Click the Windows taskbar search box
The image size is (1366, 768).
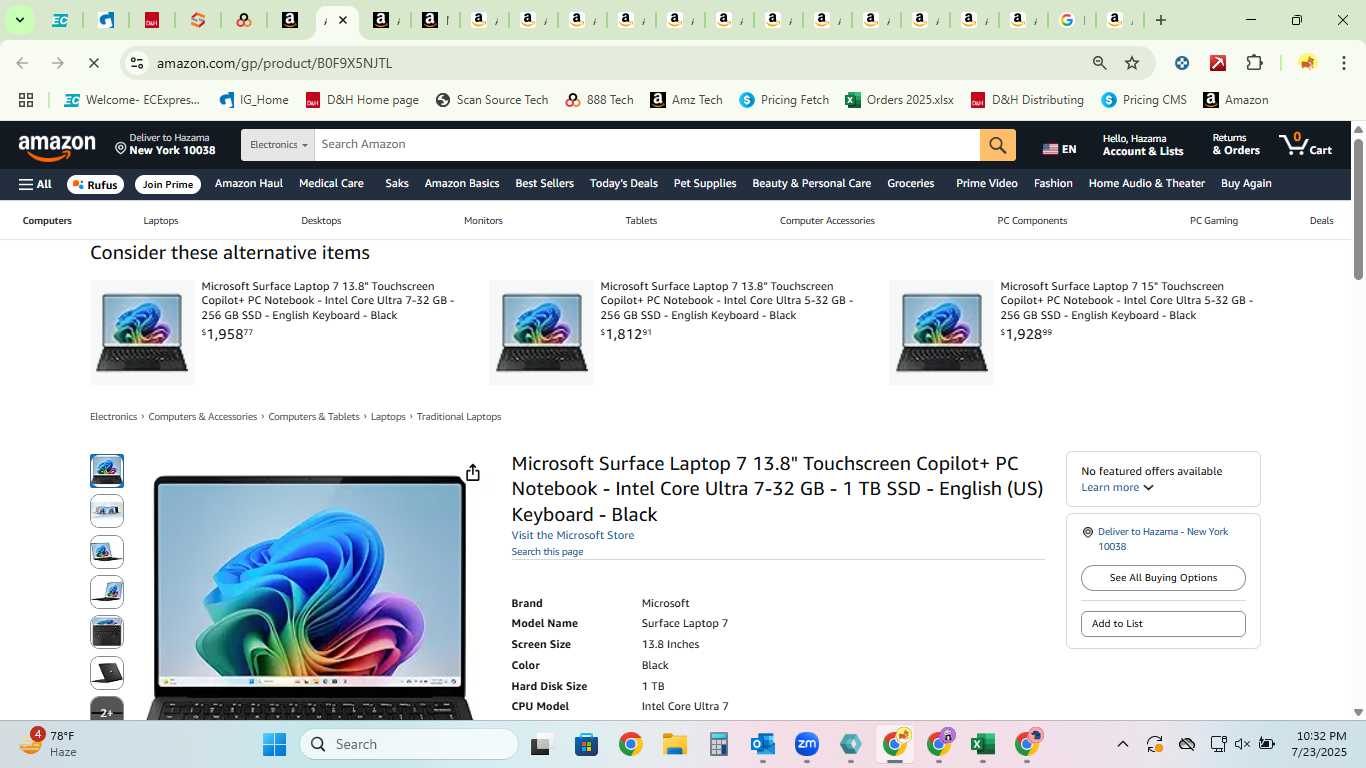point(409,744)
